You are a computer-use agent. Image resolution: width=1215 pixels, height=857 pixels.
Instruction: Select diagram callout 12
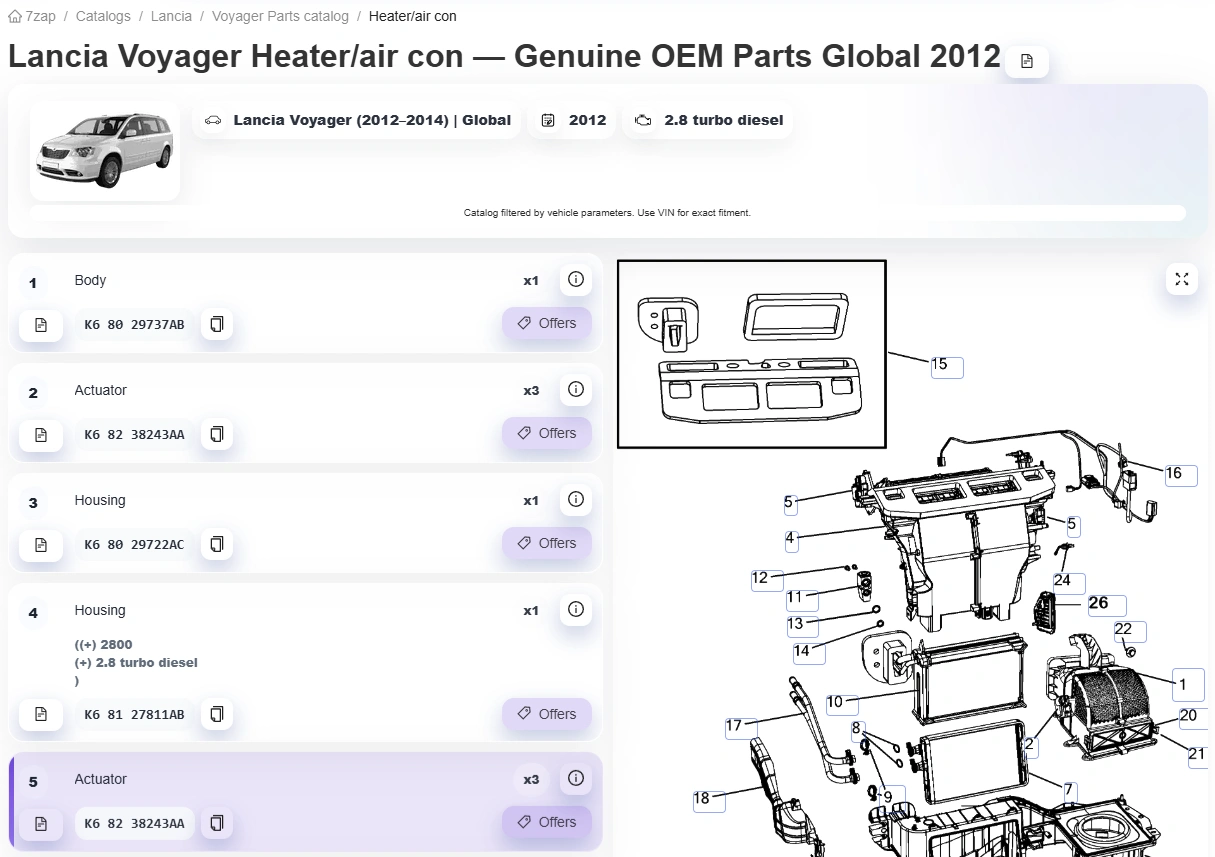pos(767,580)
